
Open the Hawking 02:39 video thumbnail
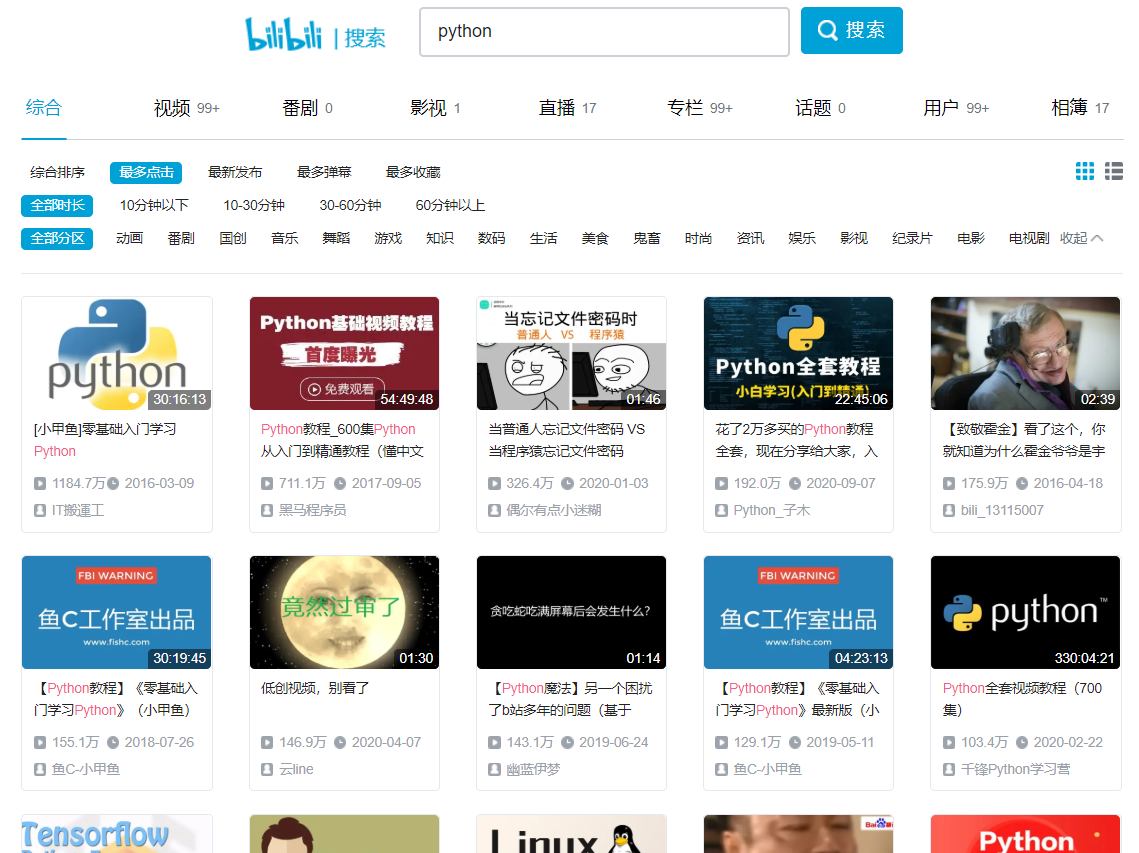point(1025,353)
